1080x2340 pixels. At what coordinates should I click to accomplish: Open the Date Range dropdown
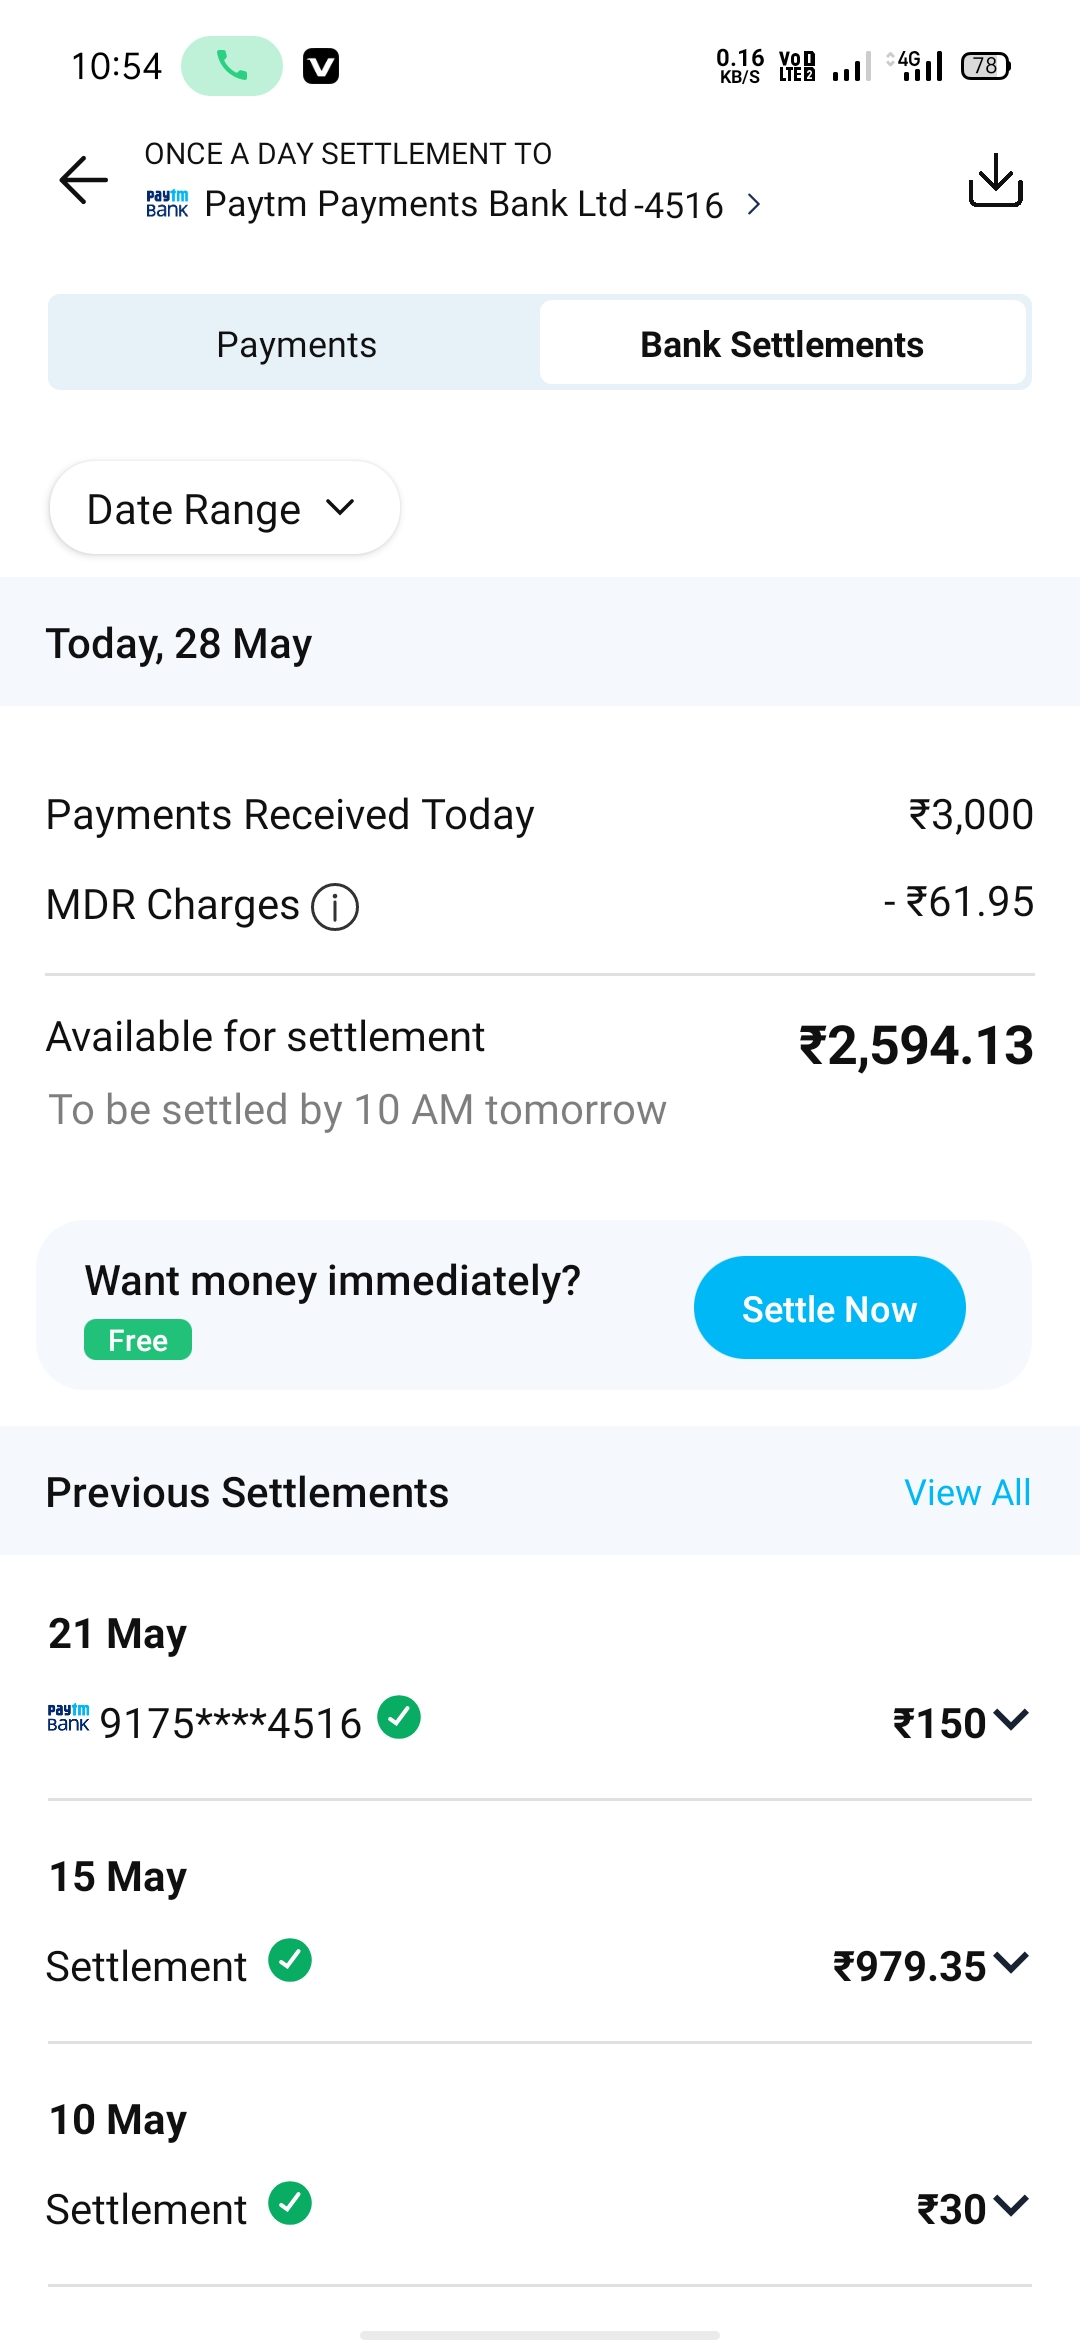coord(224,508)
